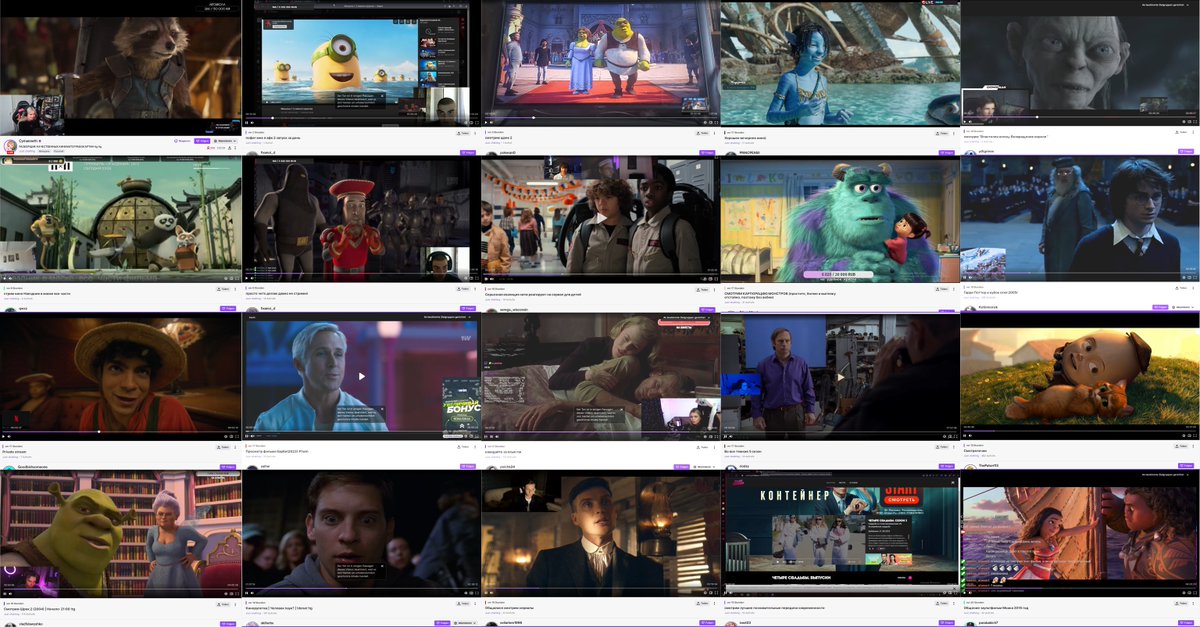The width and height of the screenshot is (1200, 627).
Task: Open 'Смотрим Шрек 2 (2004)' stream title
Action: (40, 609)
